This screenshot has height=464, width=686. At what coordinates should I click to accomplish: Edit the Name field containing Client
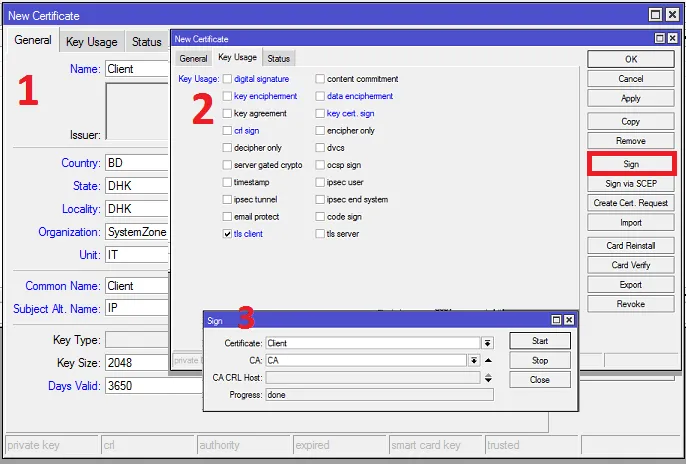tap(137, 69)
